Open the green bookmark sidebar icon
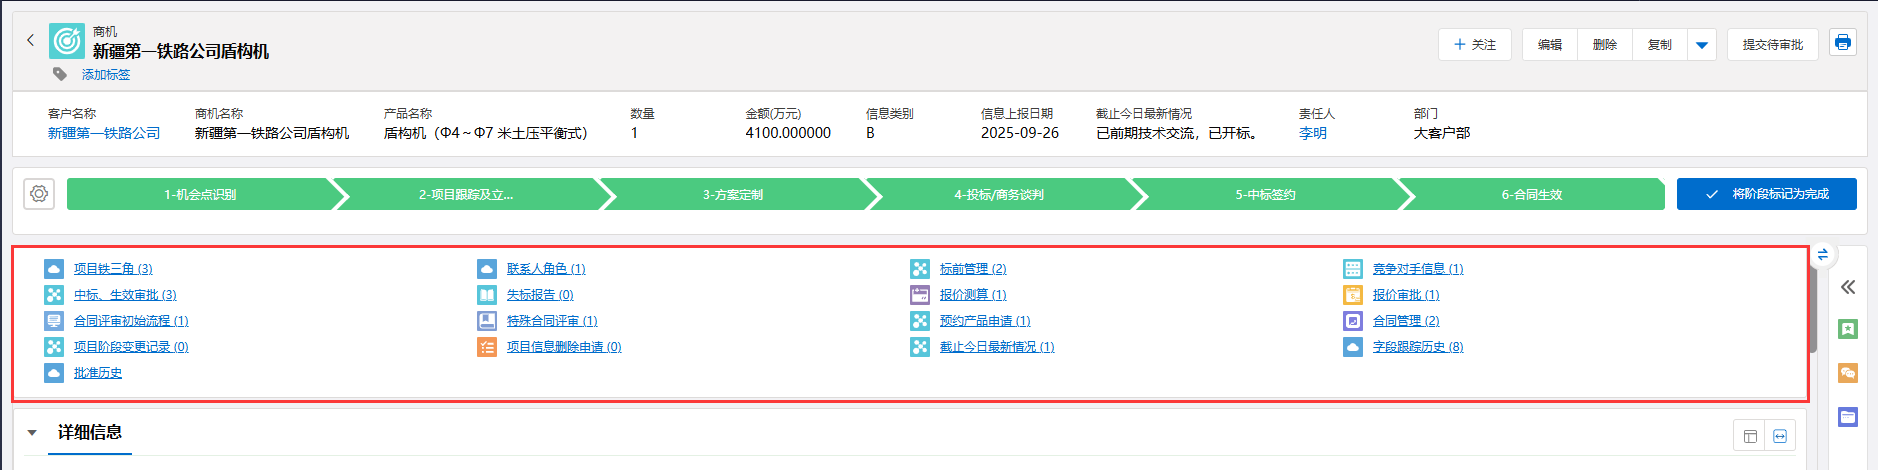Image resolution: width=1878 pixels, height=470 pixels. click(x=1847, y=329)
